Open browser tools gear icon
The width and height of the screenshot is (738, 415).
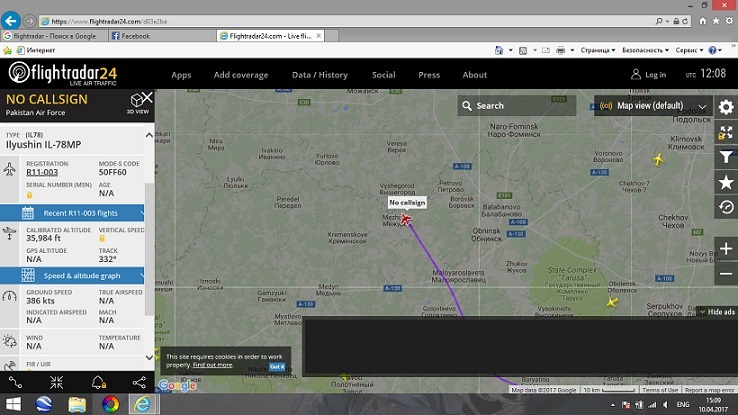point(729,21)
